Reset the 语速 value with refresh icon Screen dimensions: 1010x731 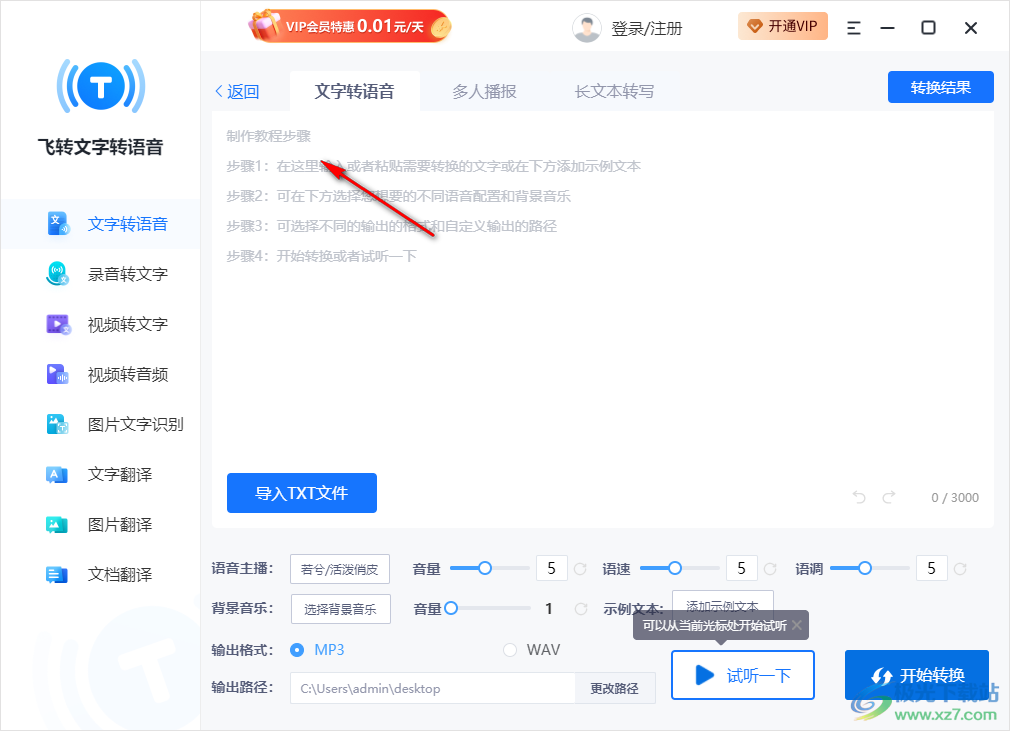pos(770,569)
